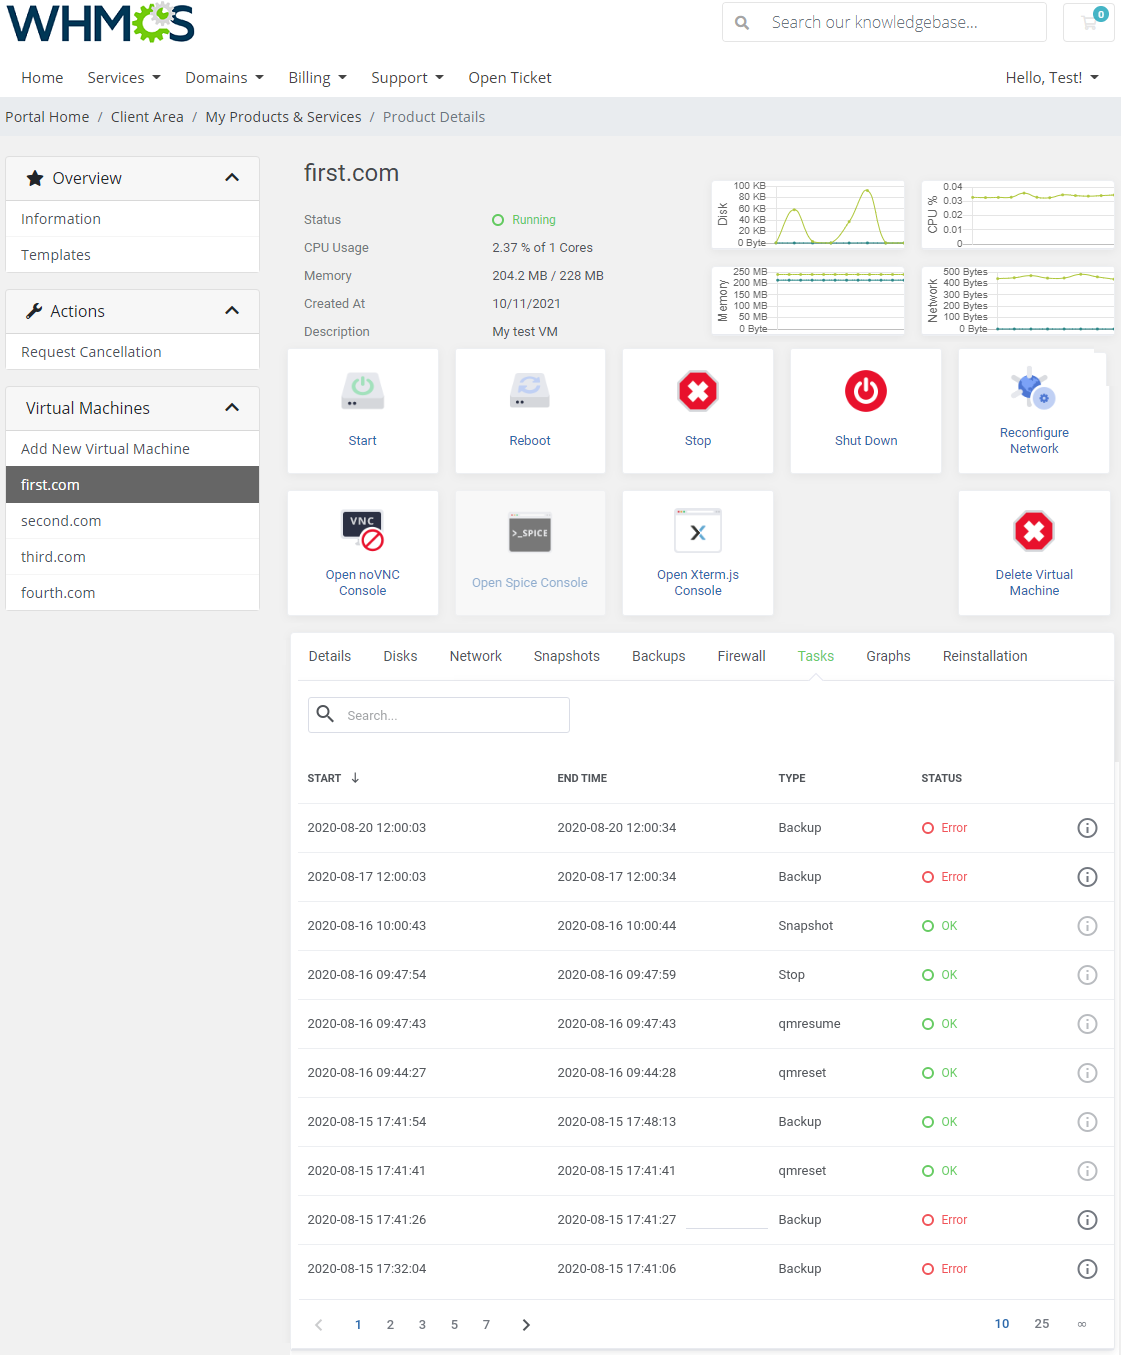Image resolution: width=1121 pixels, height=1355 pixels.
Task: Go to Portal Home breadcrumb
Action: pyautogui.click(x=47, y=117)
